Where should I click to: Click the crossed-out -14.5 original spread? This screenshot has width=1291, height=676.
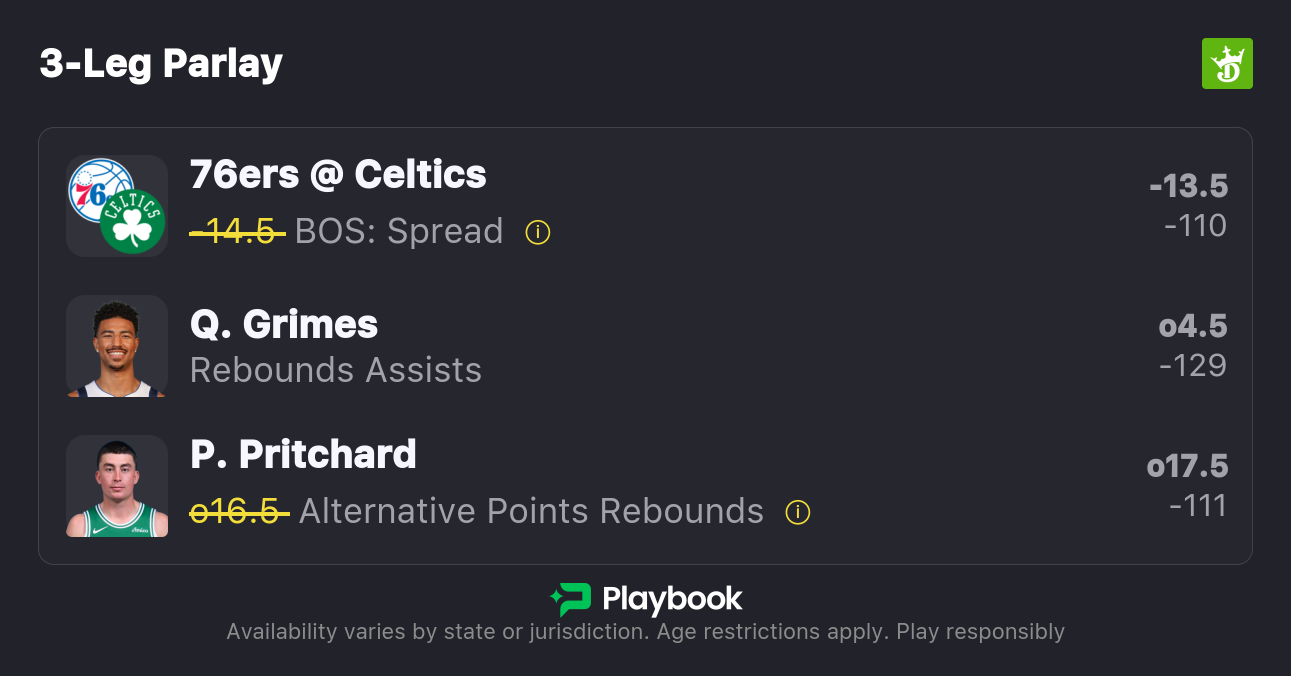click(x=238, y=232)
